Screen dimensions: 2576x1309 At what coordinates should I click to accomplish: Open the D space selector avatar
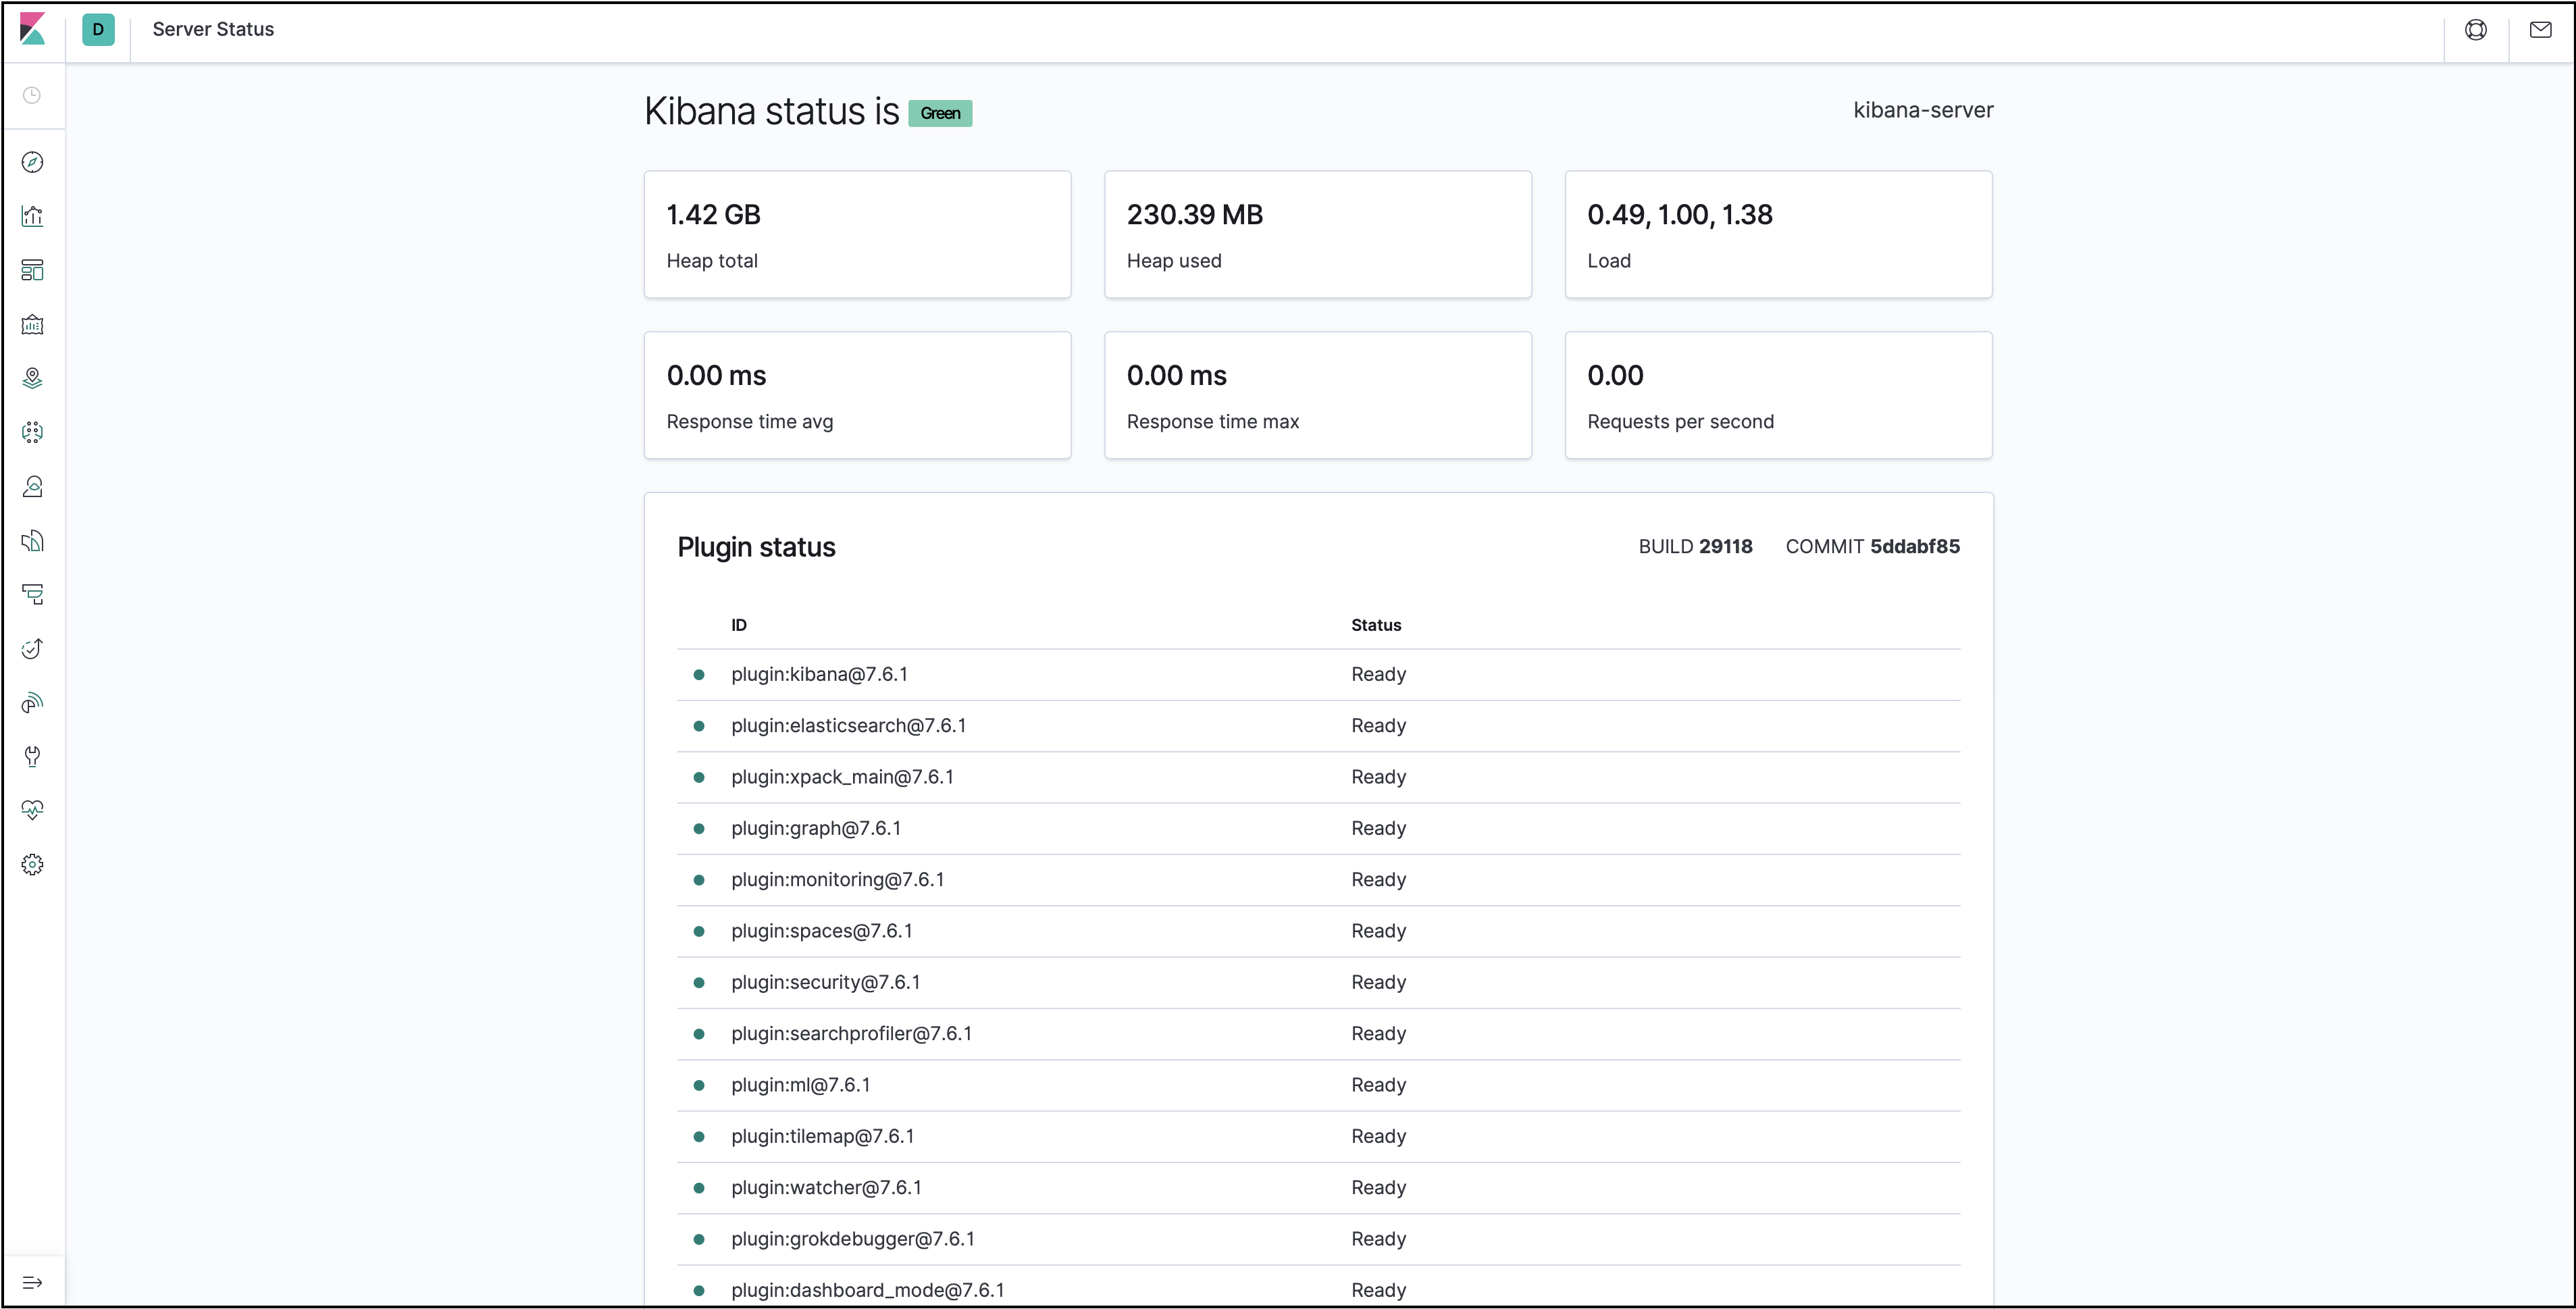[98, 29]
